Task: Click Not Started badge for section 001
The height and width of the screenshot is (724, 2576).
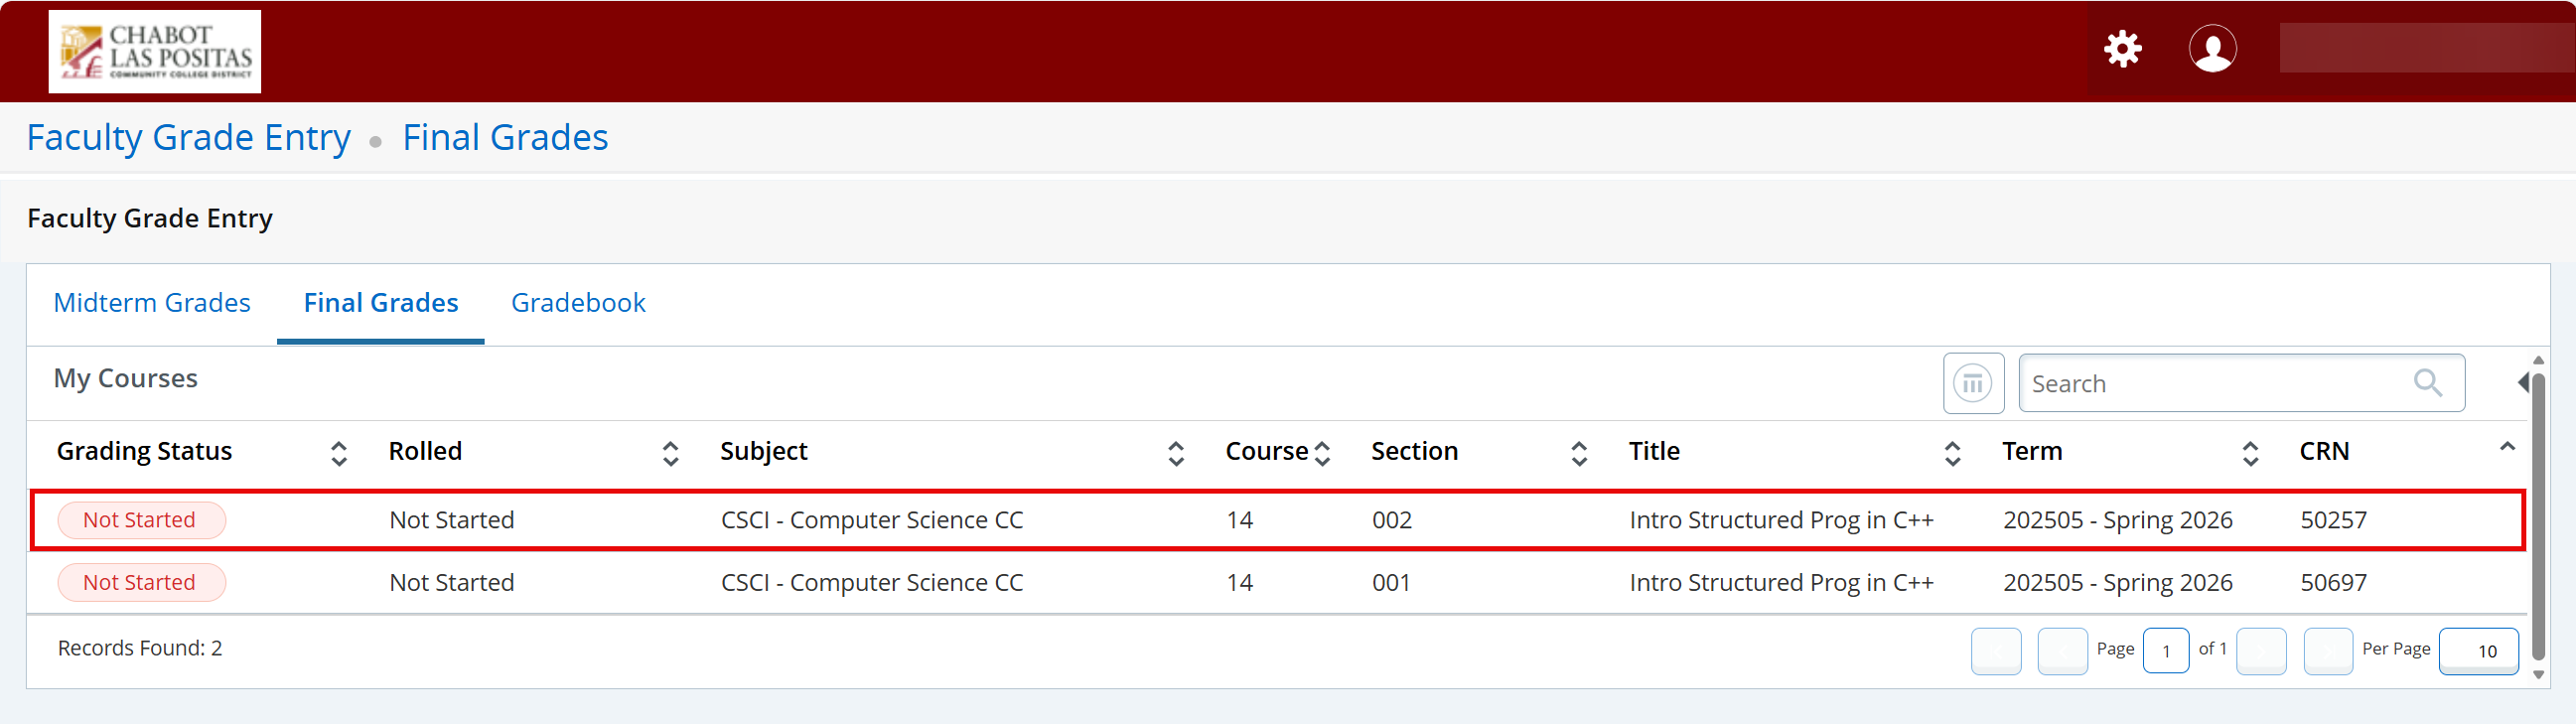Action: tap(141, 582)
